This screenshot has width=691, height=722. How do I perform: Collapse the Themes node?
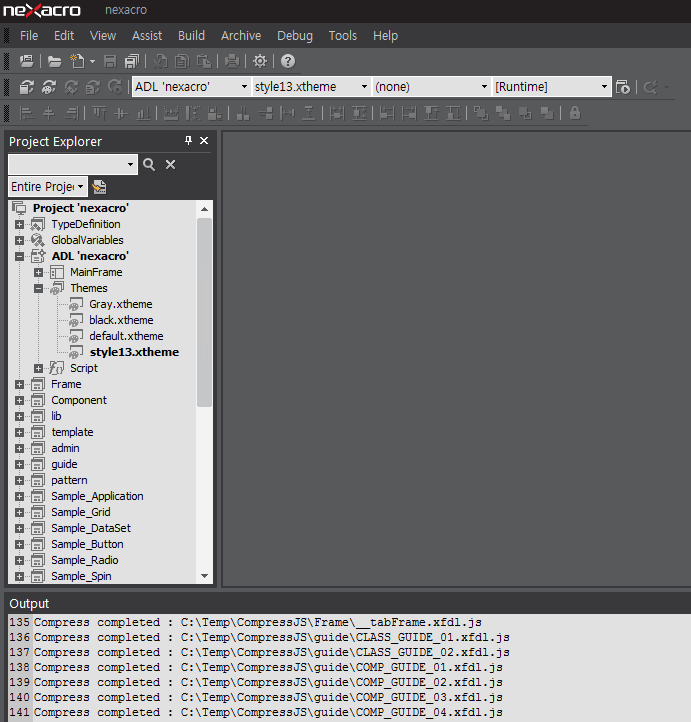pyautogui.click(x=38, y=289)
